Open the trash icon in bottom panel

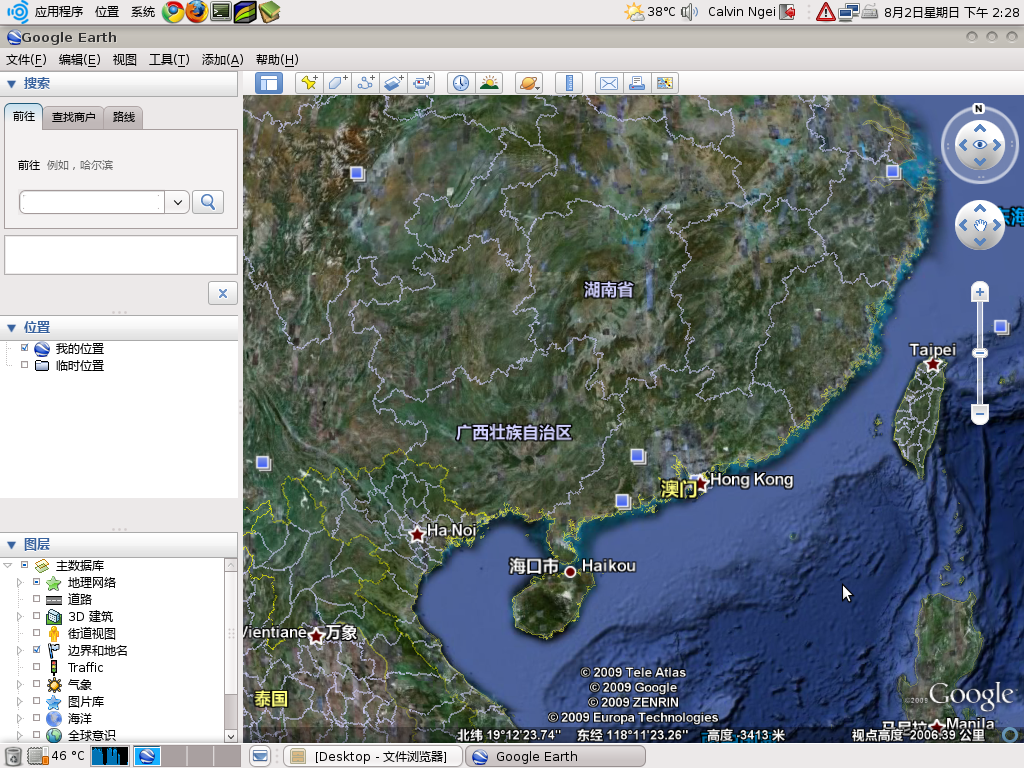point(13,756)
